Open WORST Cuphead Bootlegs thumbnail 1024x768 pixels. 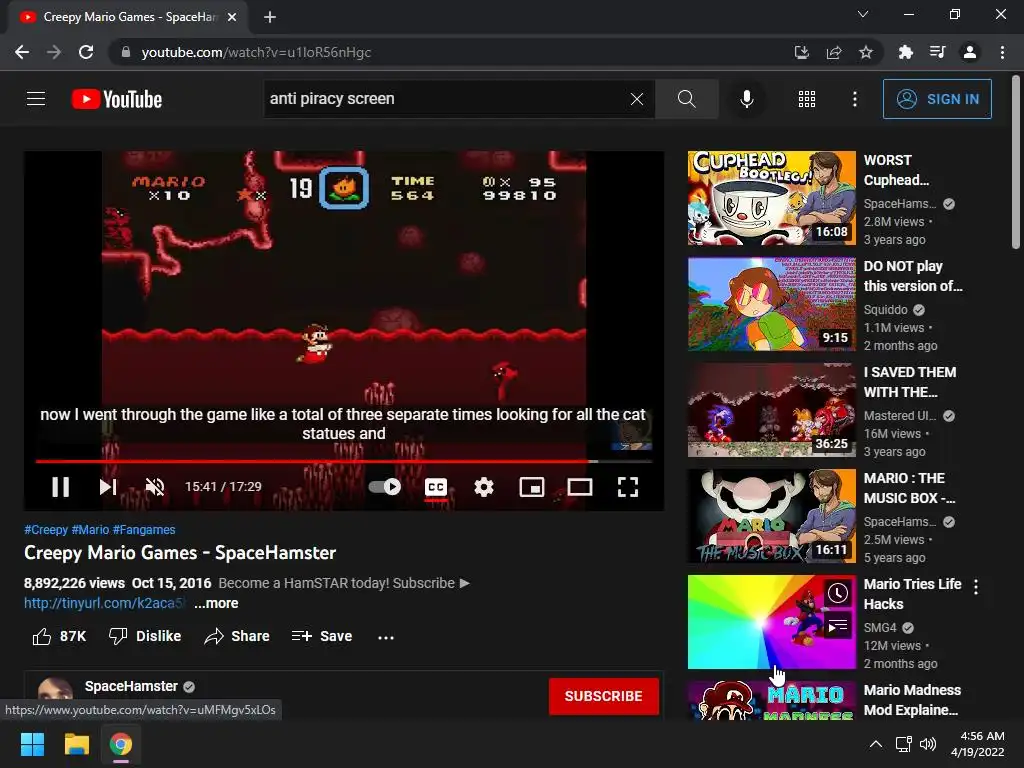pyautogui.click(x=771, y=198)
